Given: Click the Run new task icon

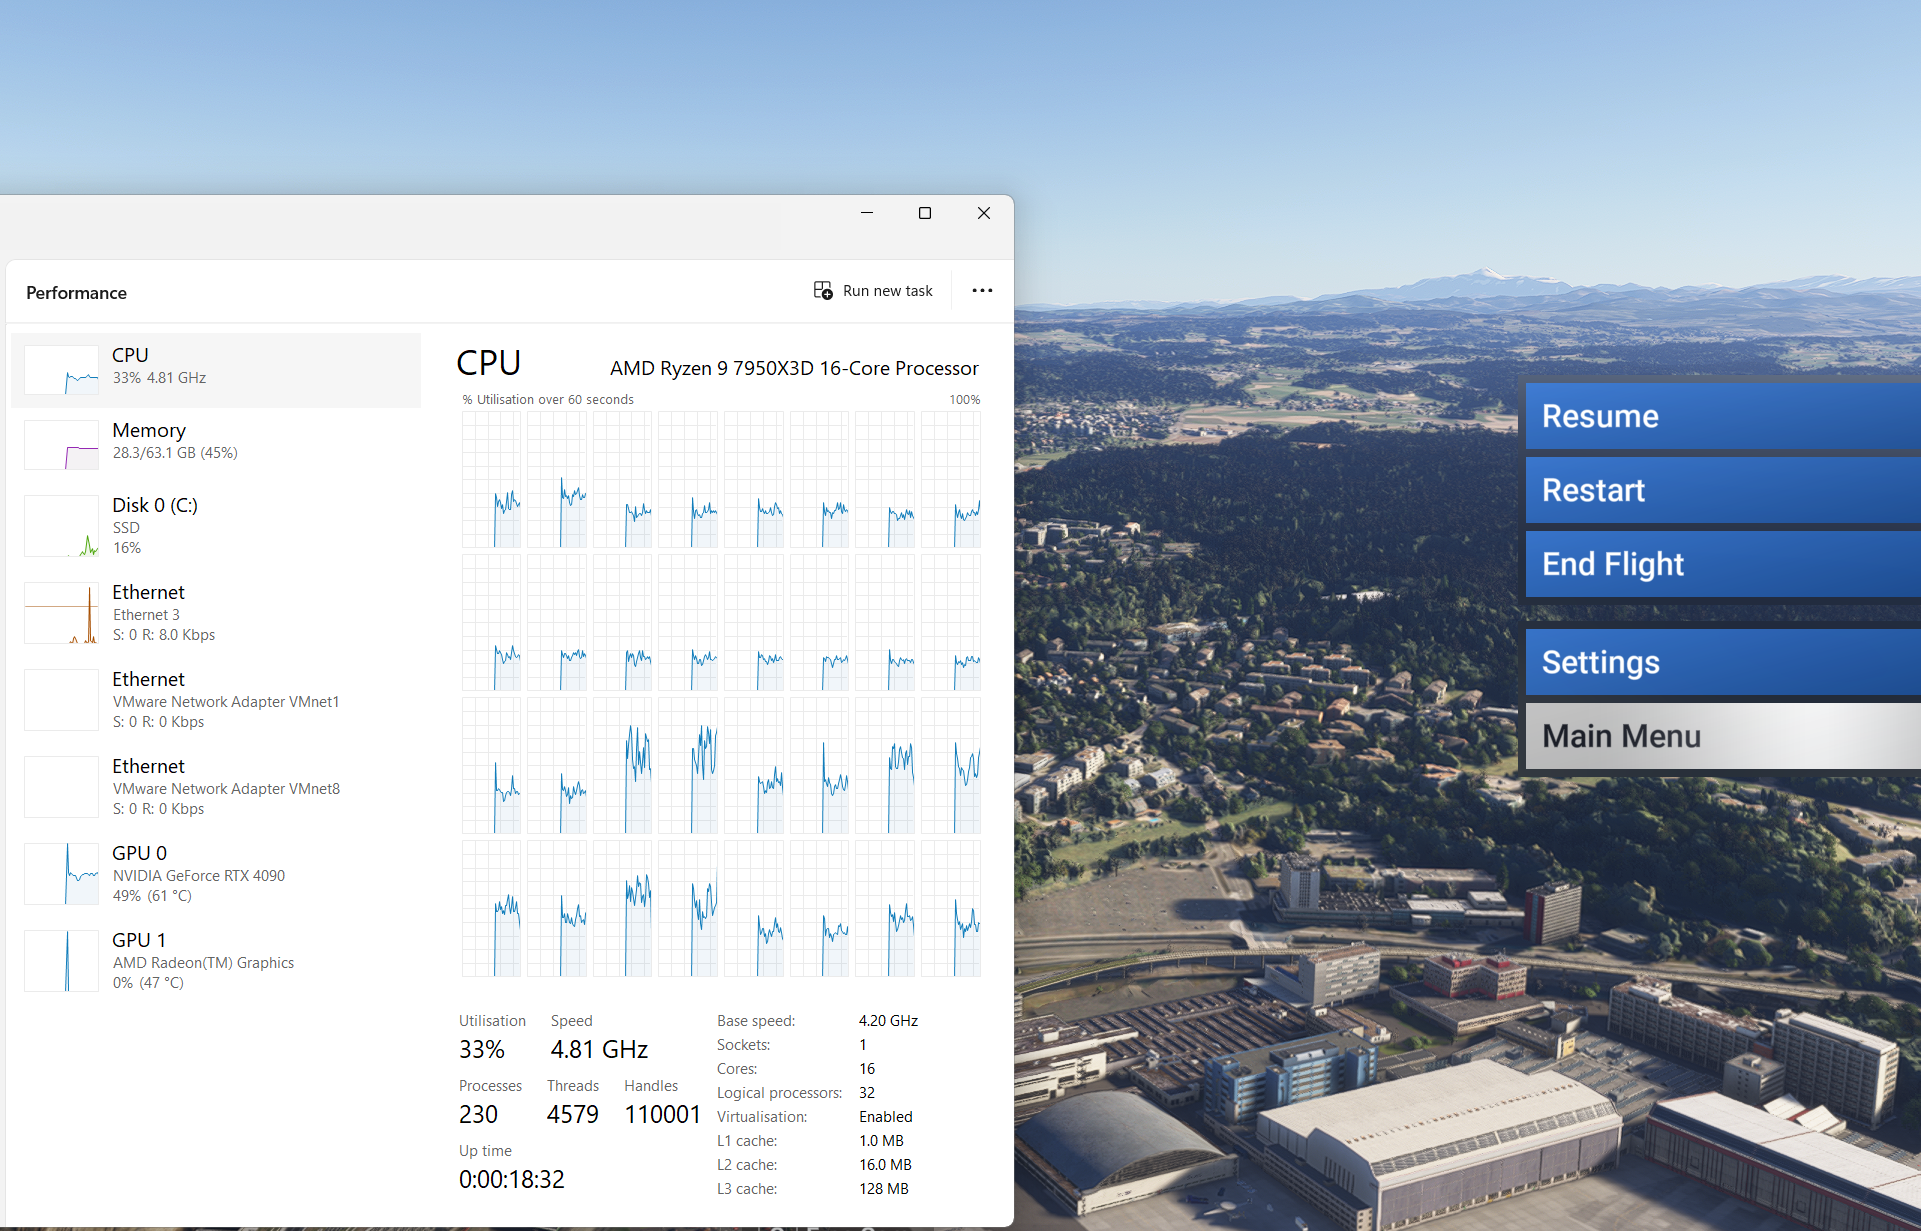Looking at the screenshot, I should 822,291.
